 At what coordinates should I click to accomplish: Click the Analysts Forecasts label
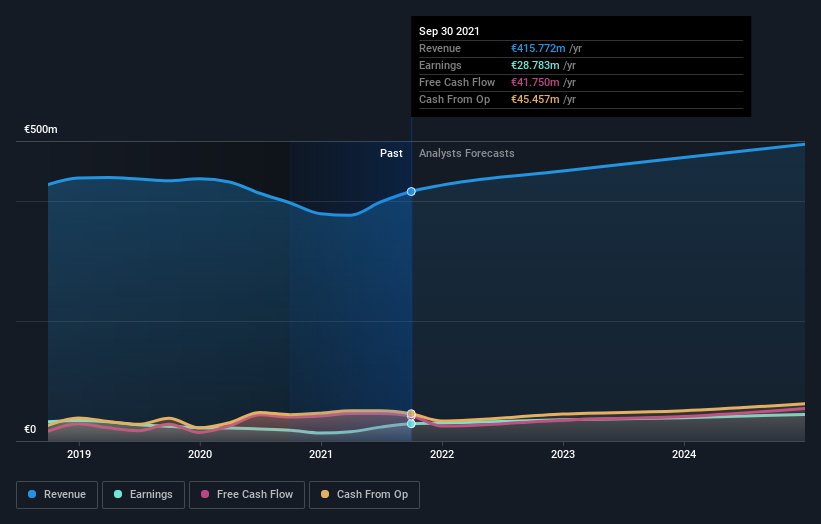click(x=467, y=153)
